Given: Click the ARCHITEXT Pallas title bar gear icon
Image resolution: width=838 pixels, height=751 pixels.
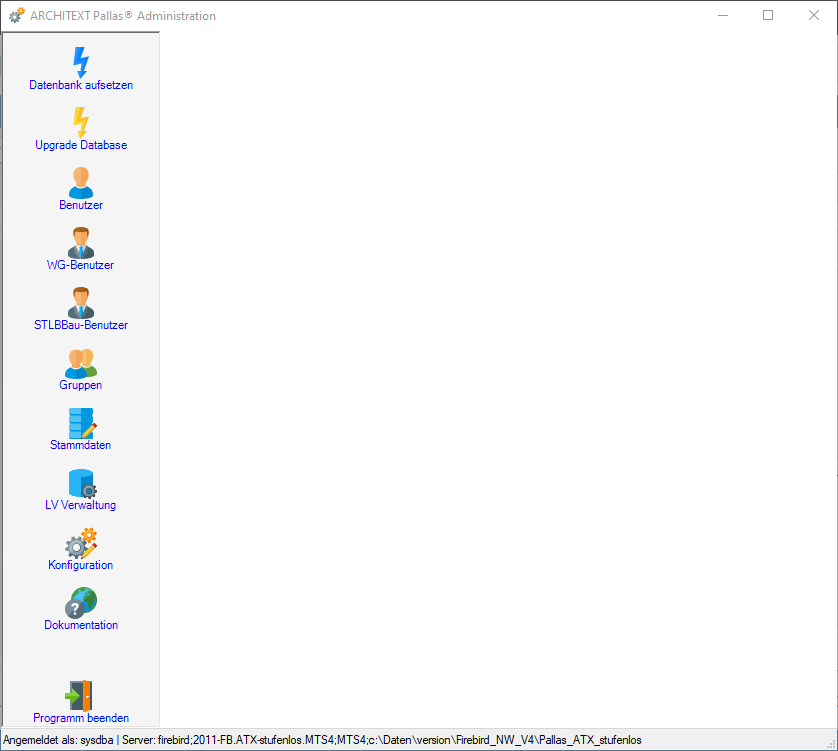Looking at the screenshot, I should click(17, 16).
